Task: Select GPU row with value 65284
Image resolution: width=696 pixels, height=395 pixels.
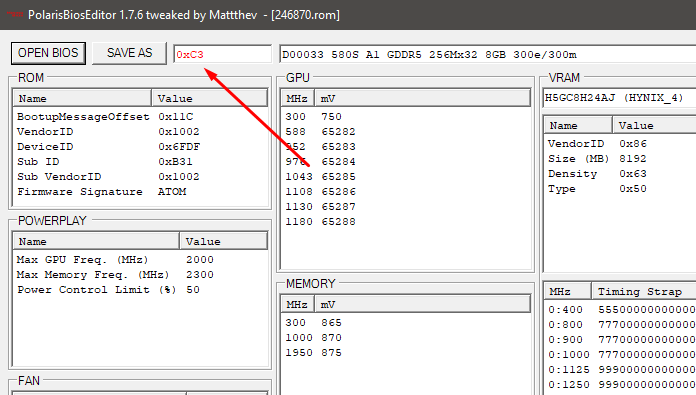Action: [x=406, y=162]
